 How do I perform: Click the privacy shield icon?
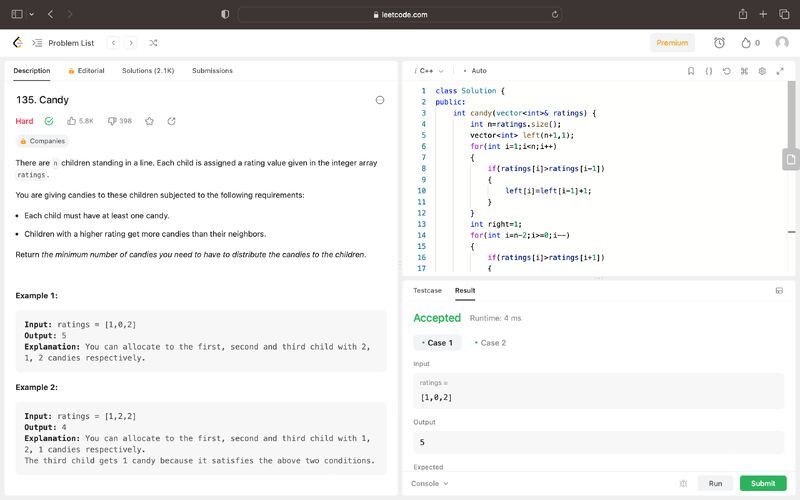[x=225, y=14]
